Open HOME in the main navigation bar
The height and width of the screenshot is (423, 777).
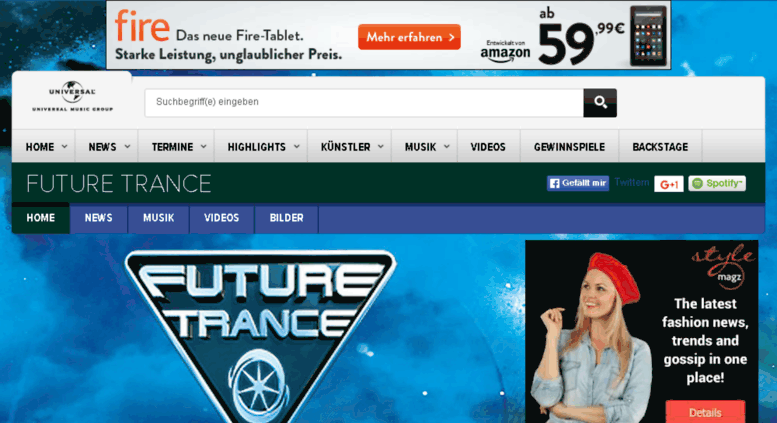tap(40, 147)
